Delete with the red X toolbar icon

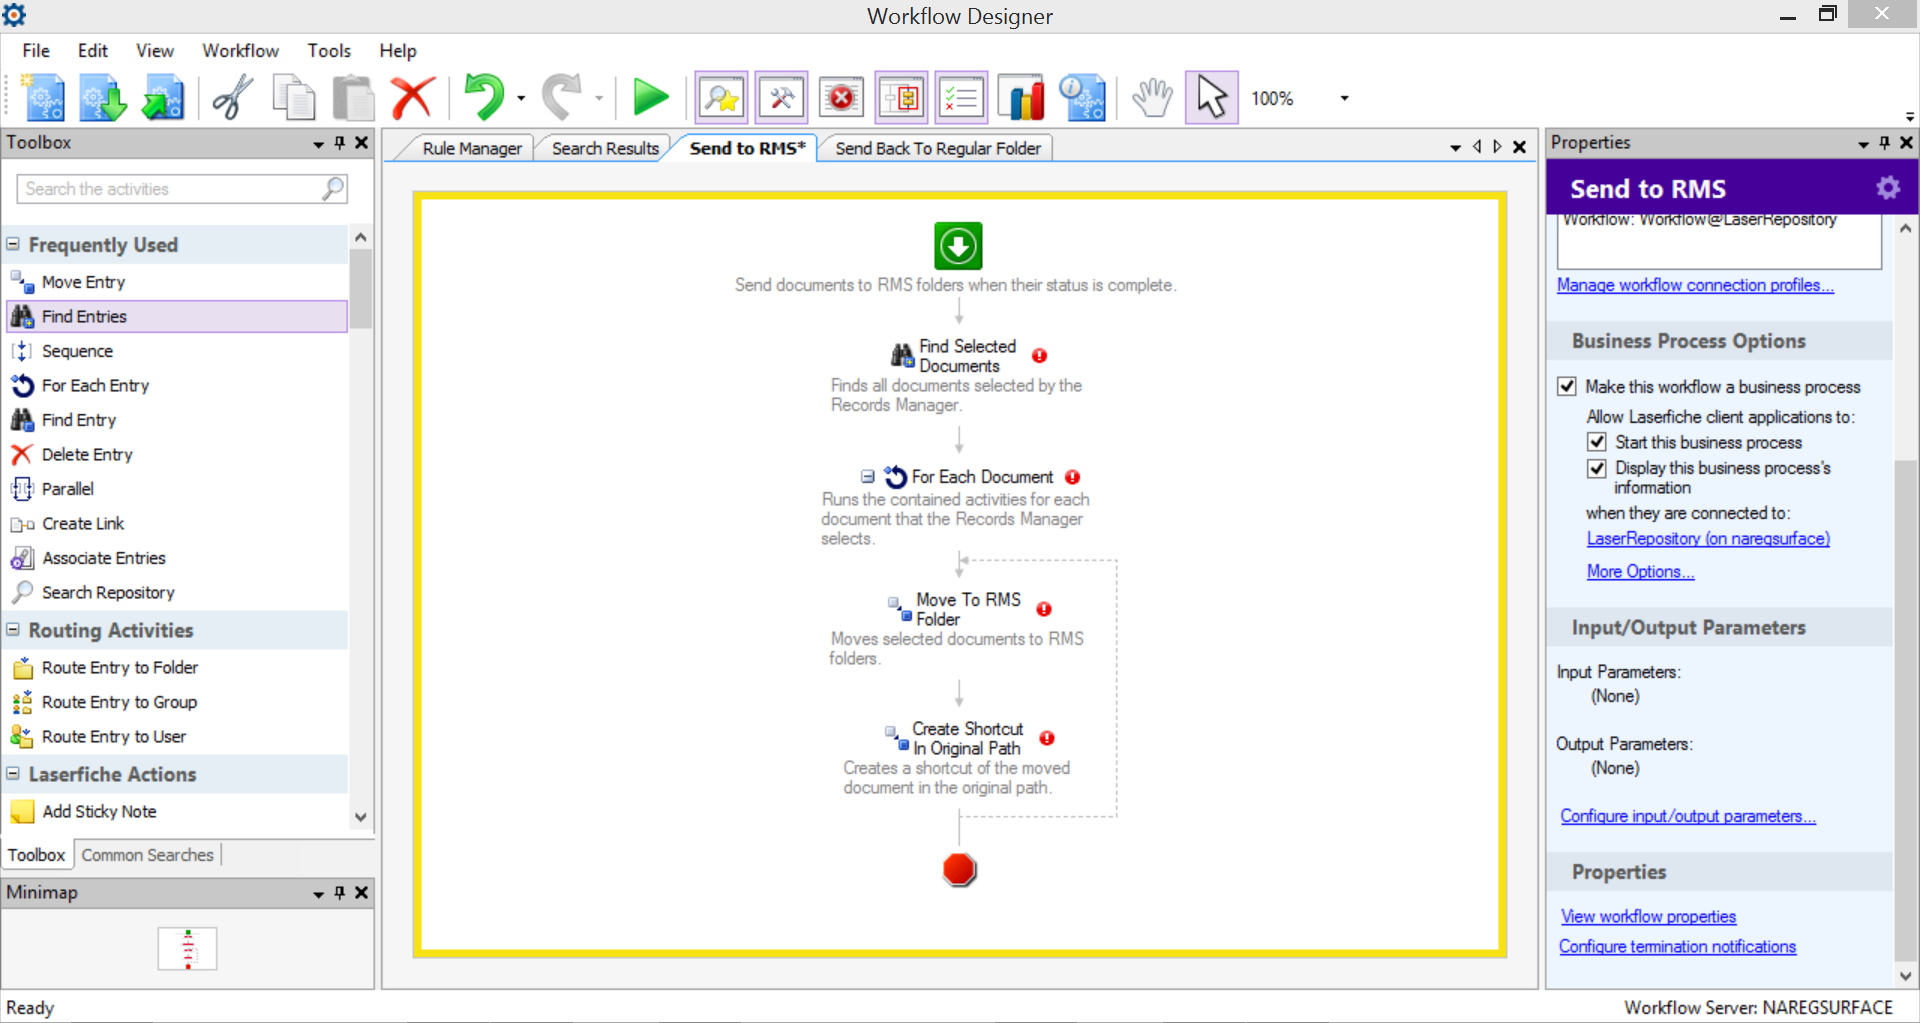[x=412, y=98]
